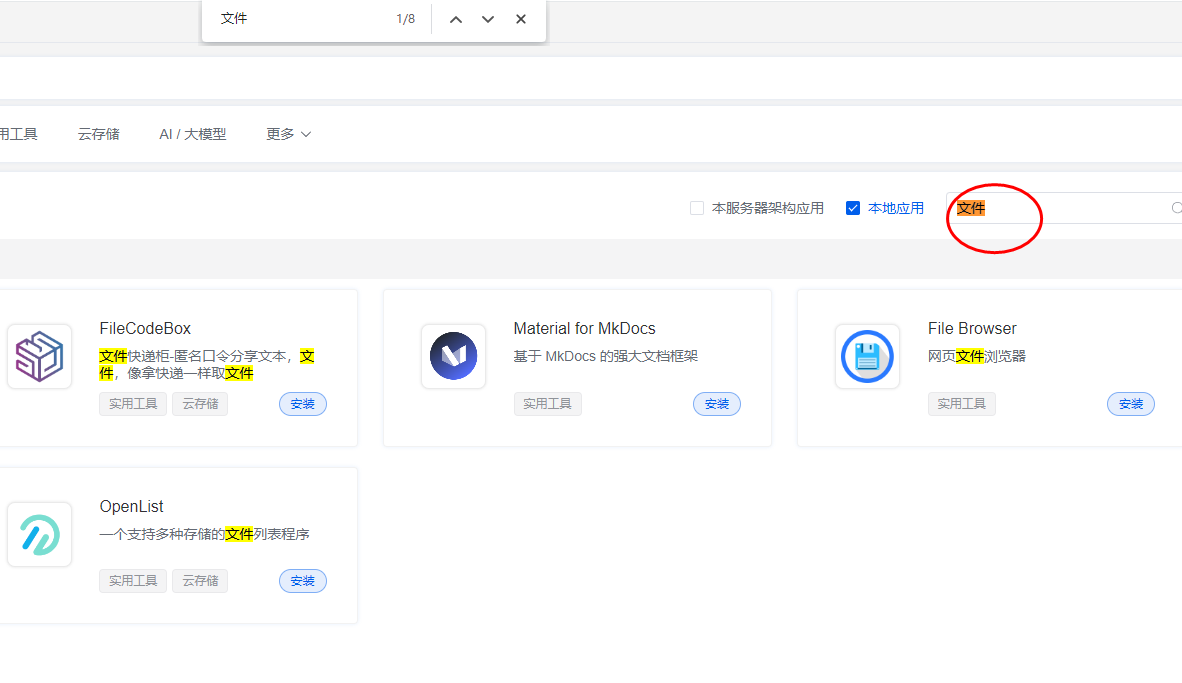Click the search magnifier icon
This screenshot has height=683, width=1182.
click(1176, 208)
